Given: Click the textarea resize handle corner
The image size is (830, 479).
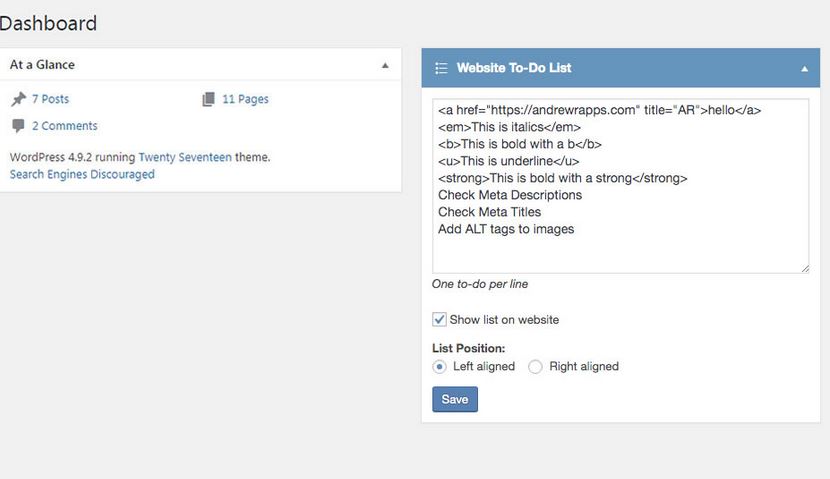Looking at the screenshot, I should pos(805,269).
